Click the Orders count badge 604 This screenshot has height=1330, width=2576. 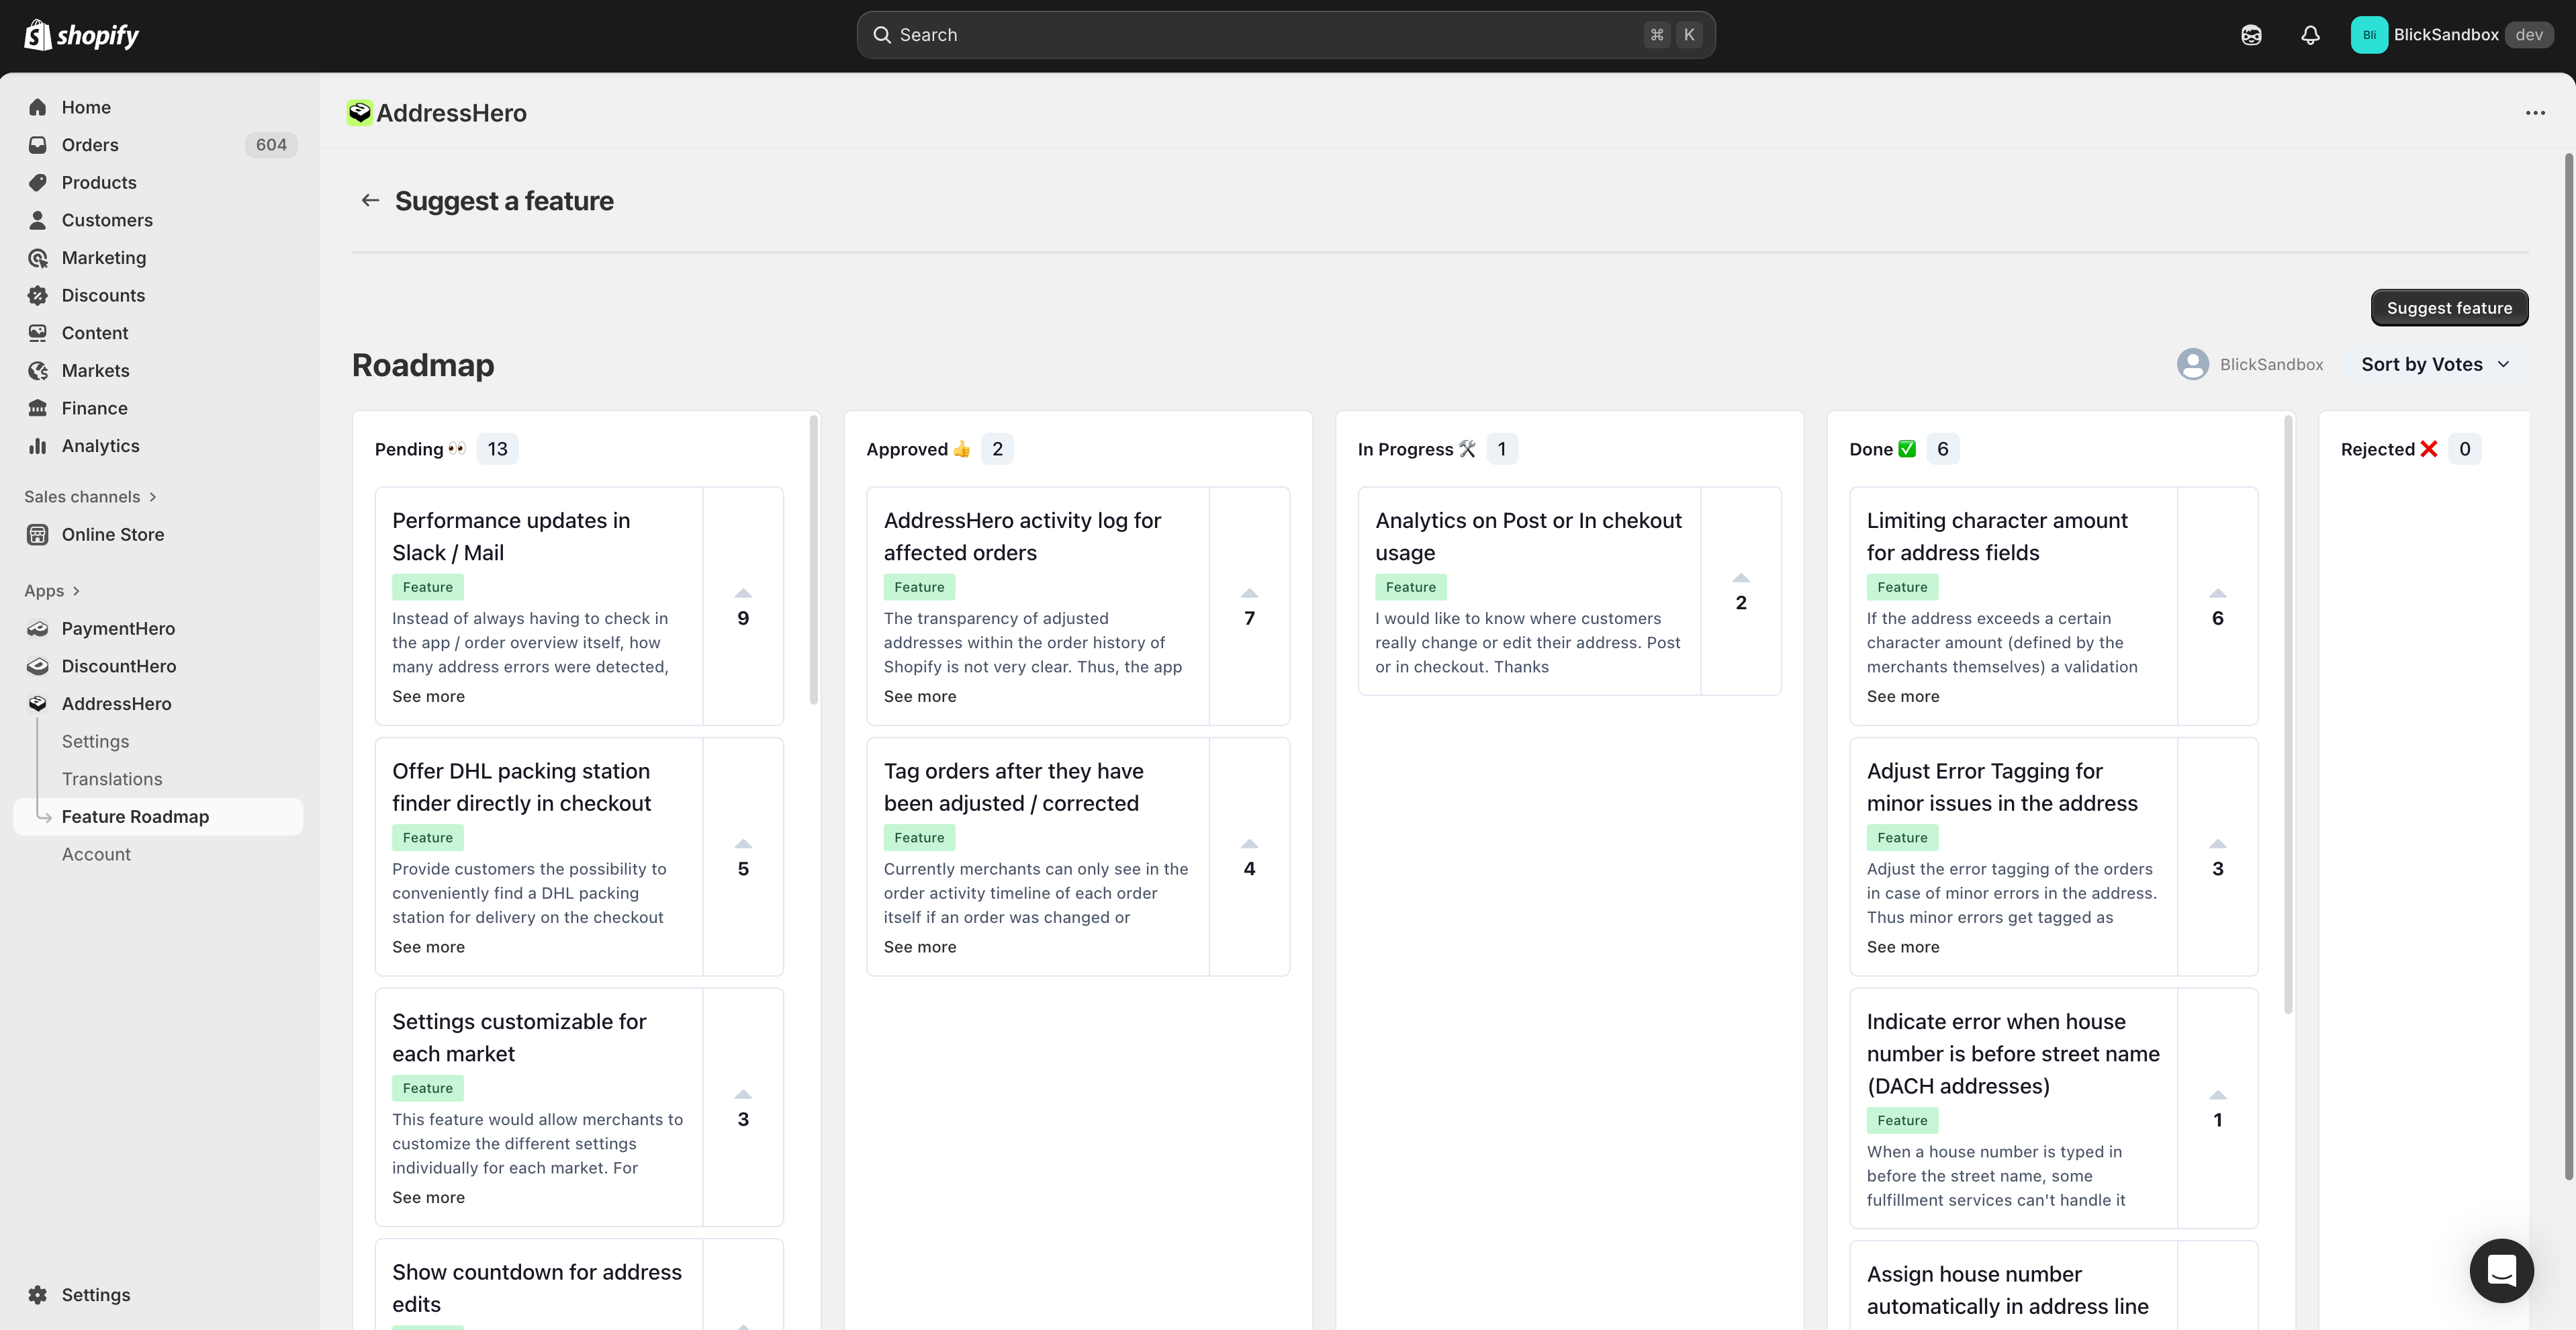pos(271,145)
